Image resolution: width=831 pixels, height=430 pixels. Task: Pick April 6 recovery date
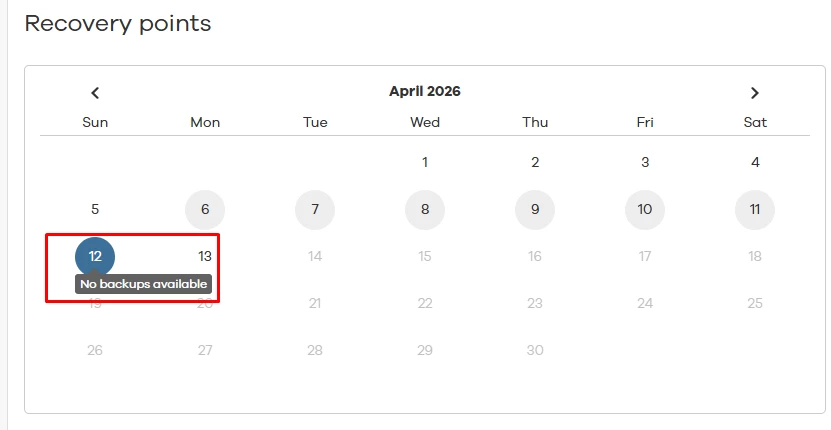pyautogui.click(x=205, y=210)
